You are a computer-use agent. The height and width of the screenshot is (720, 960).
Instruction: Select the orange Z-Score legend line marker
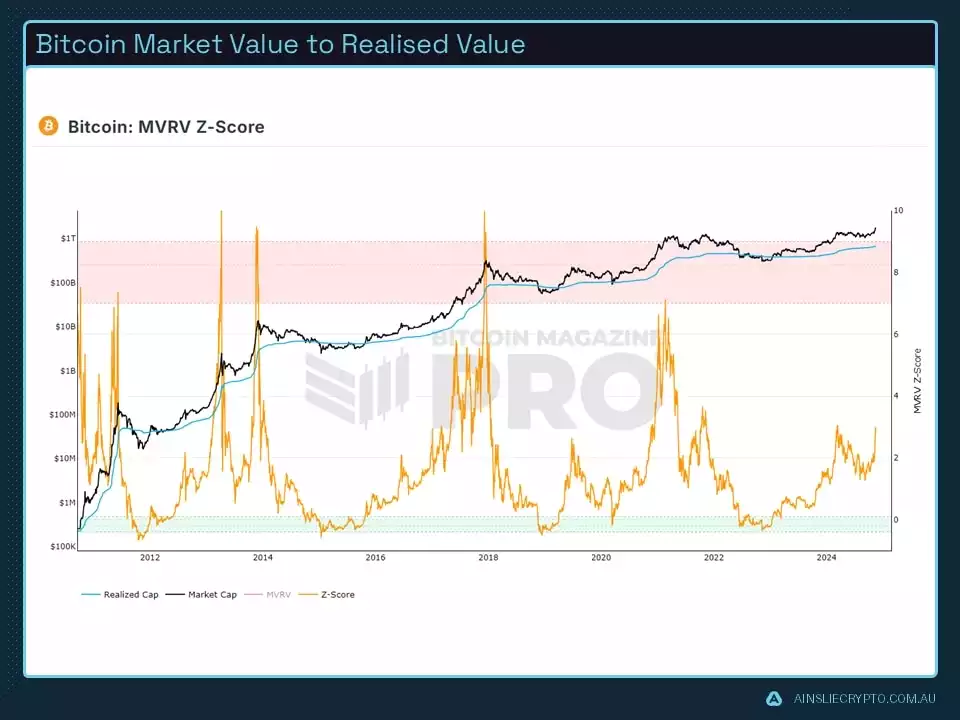pyautogui.click(x=306, y=594)
